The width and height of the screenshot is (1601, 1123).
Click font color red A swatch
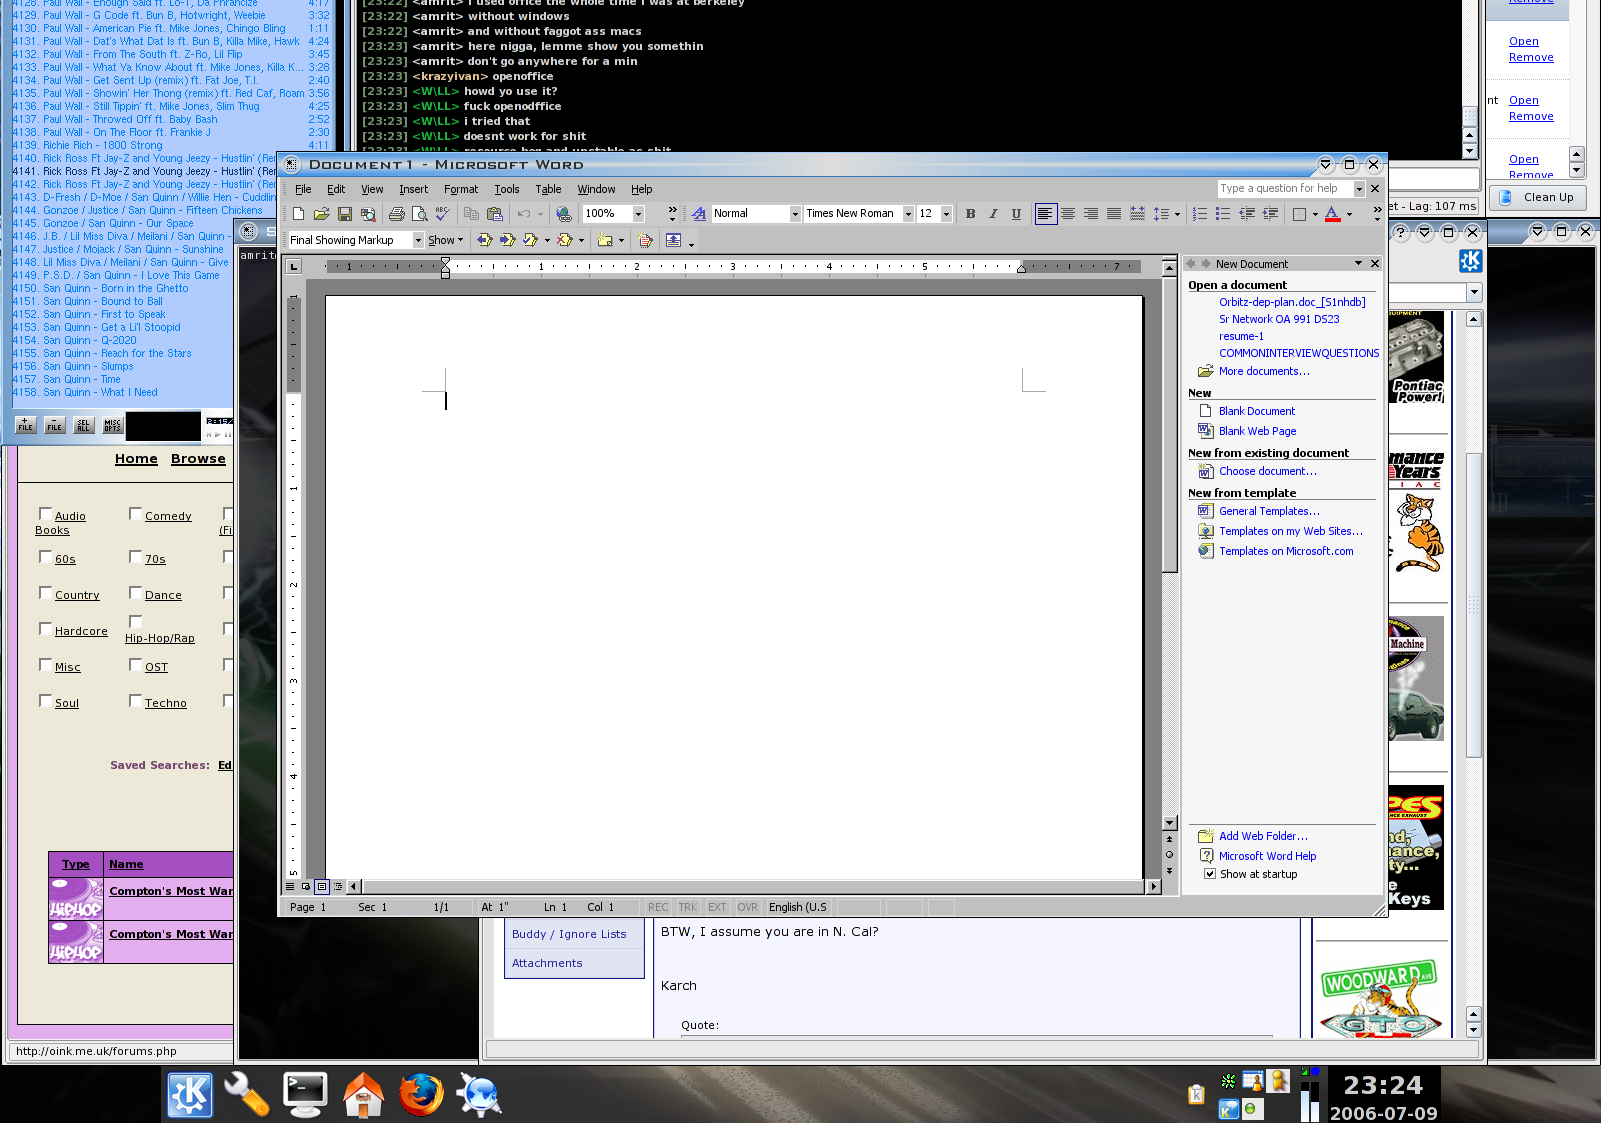[x=1332, y=214]
